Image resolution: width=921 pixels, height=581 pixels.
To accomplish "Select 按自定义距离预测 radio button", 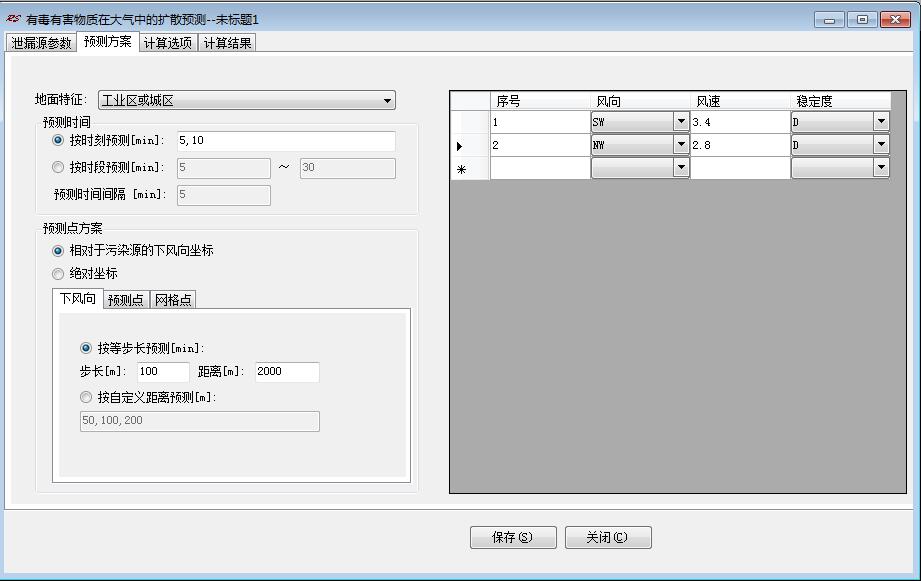I will [86, 398].
